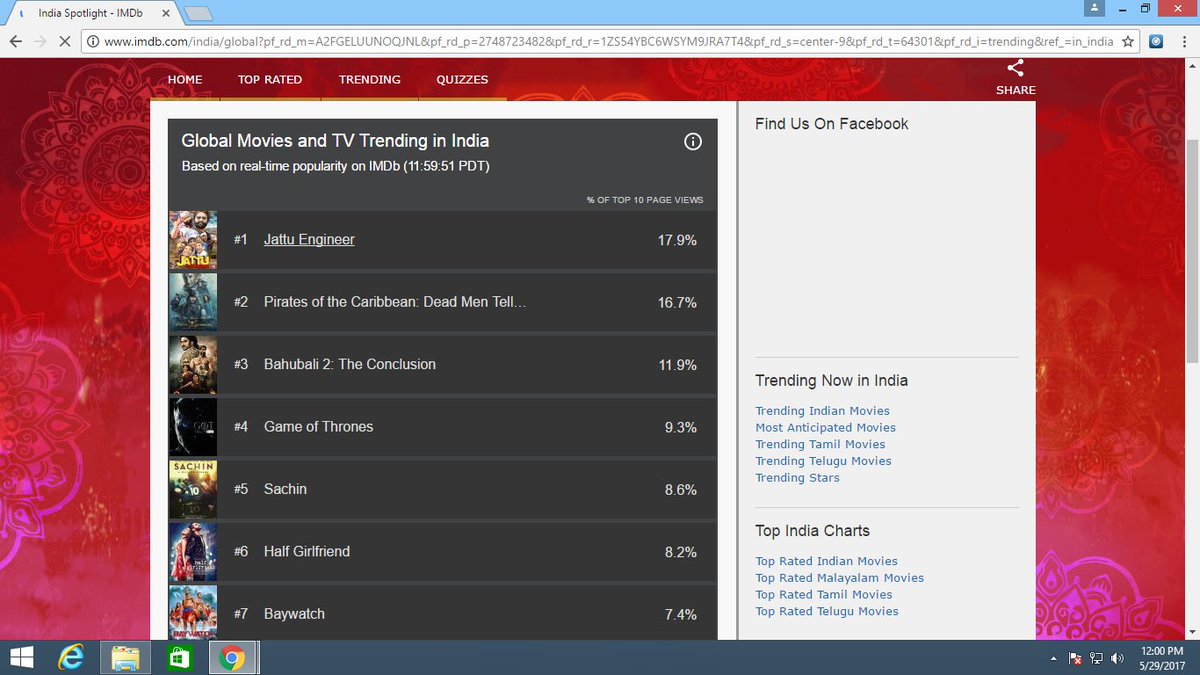Click browser back arrow

pos(16,42)
